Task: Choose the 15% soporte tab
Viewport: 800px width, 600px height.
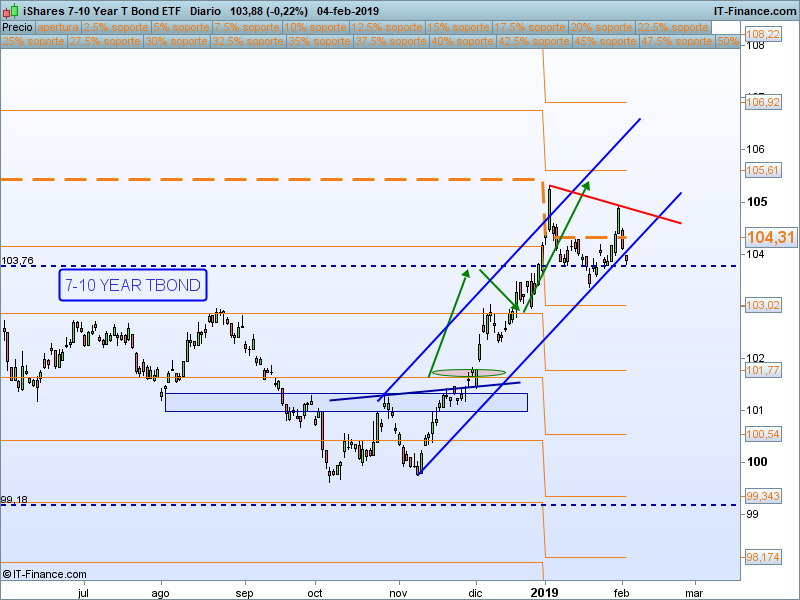Action: [x=458, y=28]
